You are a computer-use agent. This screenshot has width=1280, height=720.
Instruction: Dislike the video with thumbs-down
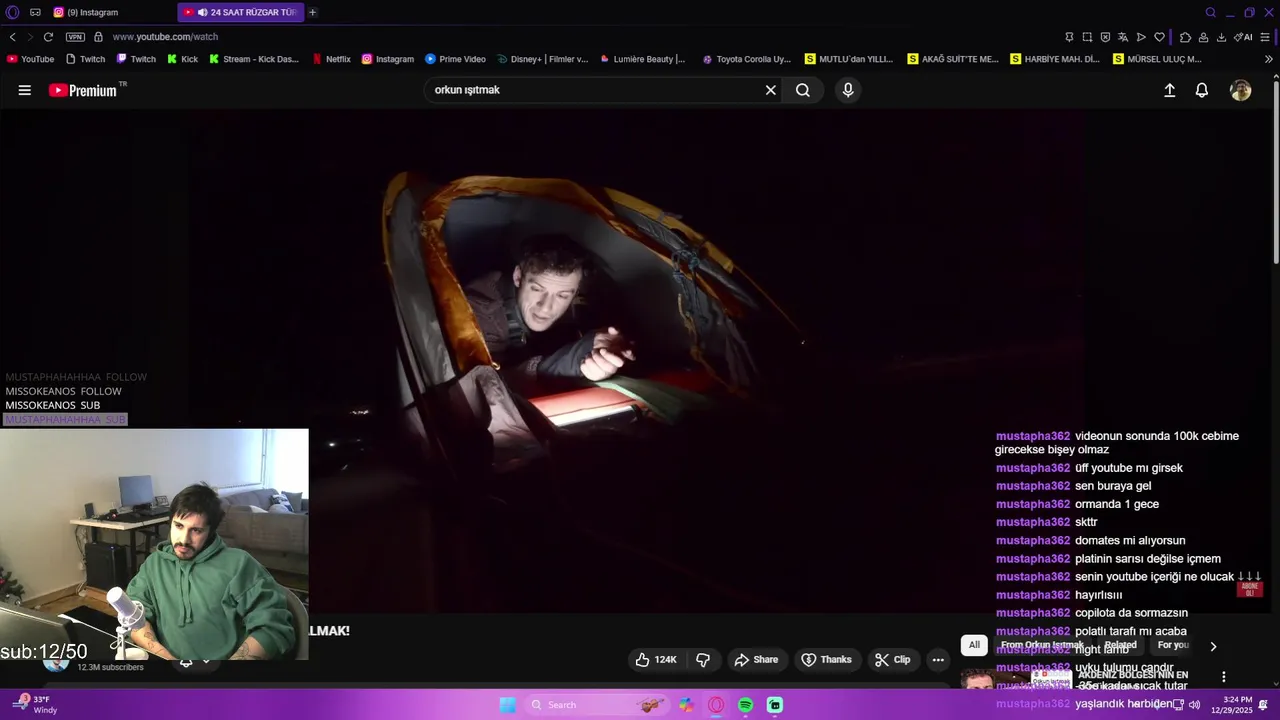[703, 660]
